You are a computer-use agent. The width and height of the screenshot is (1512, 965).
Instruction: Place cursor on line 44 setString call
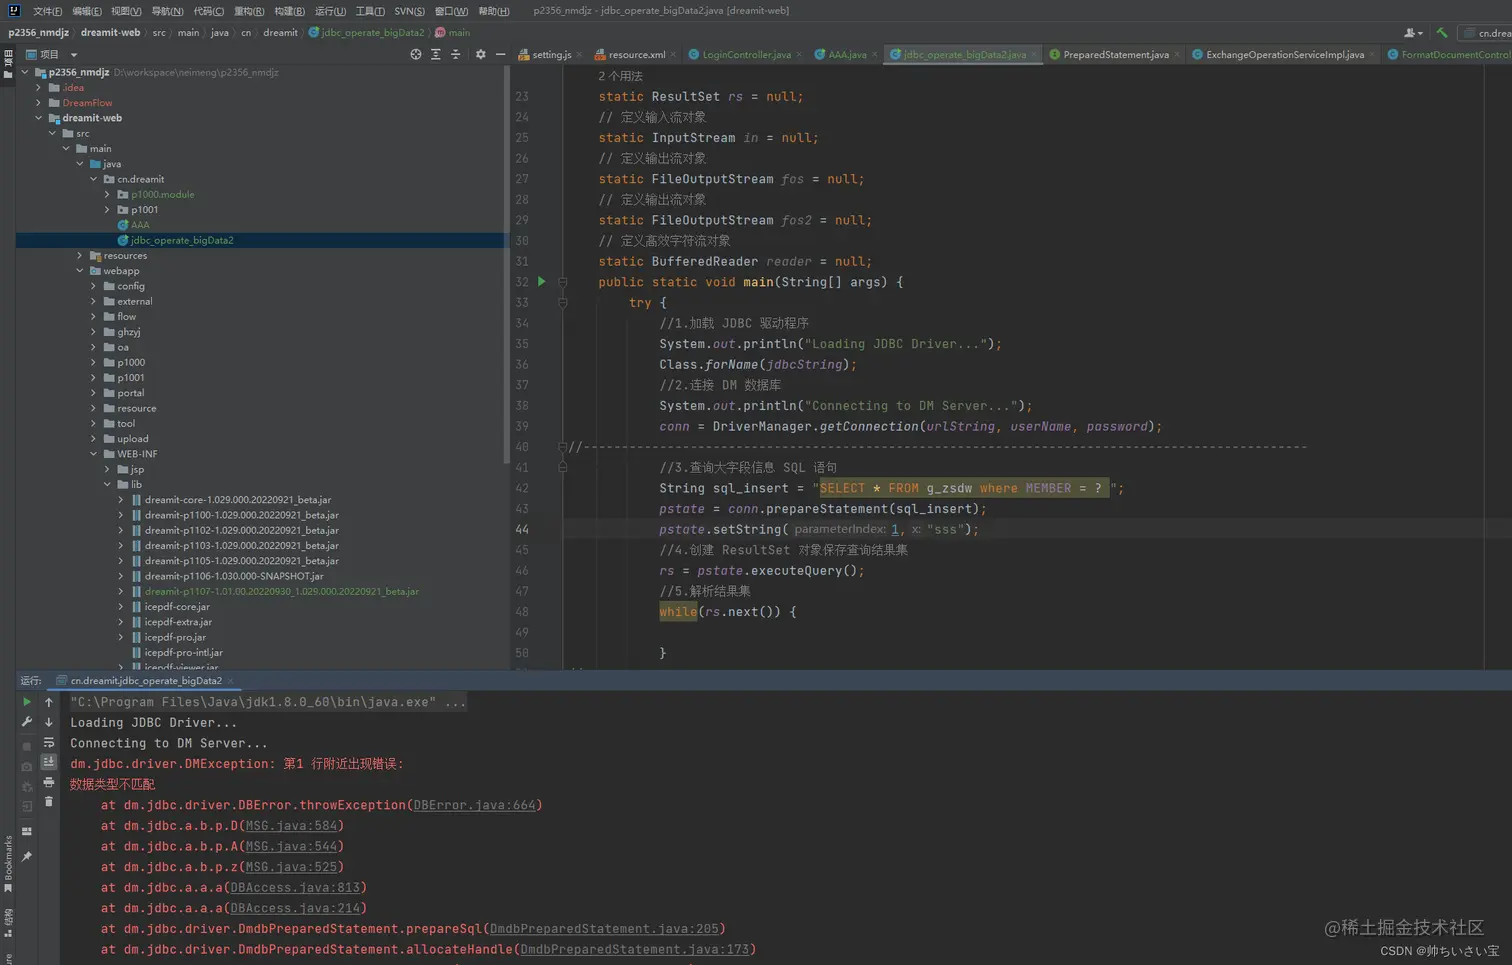pos(819,530)
